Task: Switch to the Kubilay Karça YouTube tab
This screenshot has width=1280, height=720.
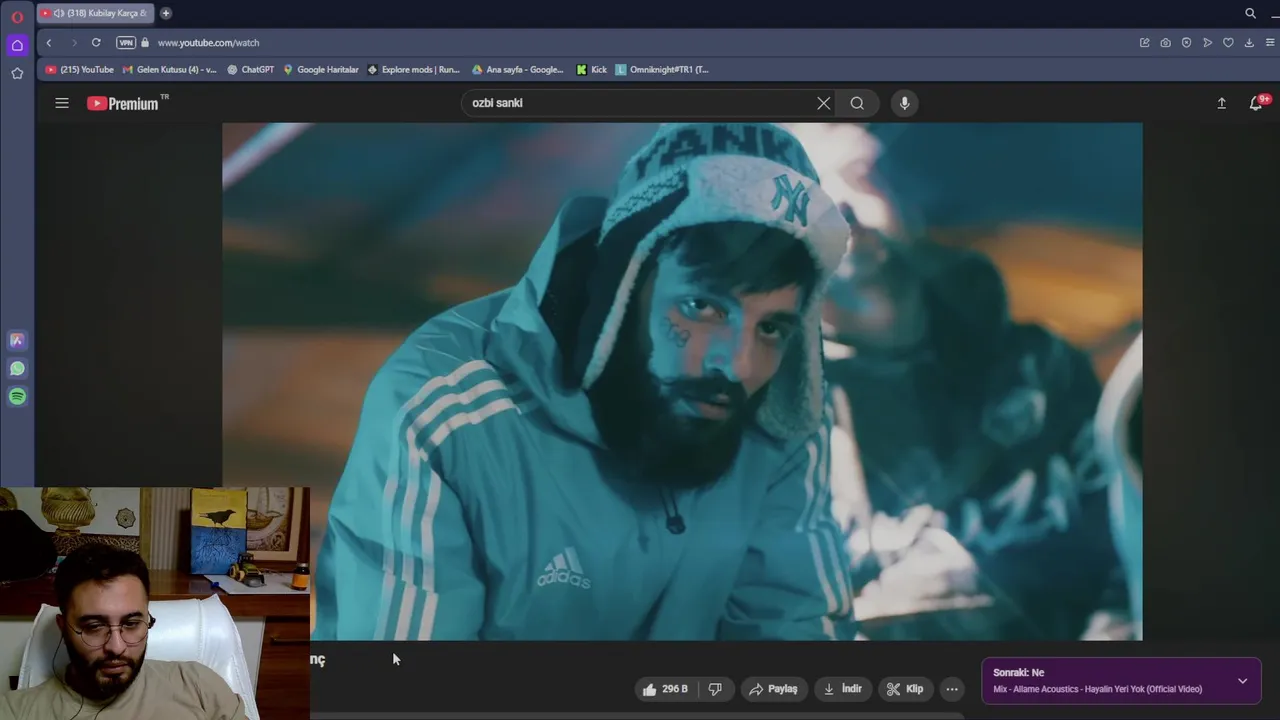Action: [95, 13]
